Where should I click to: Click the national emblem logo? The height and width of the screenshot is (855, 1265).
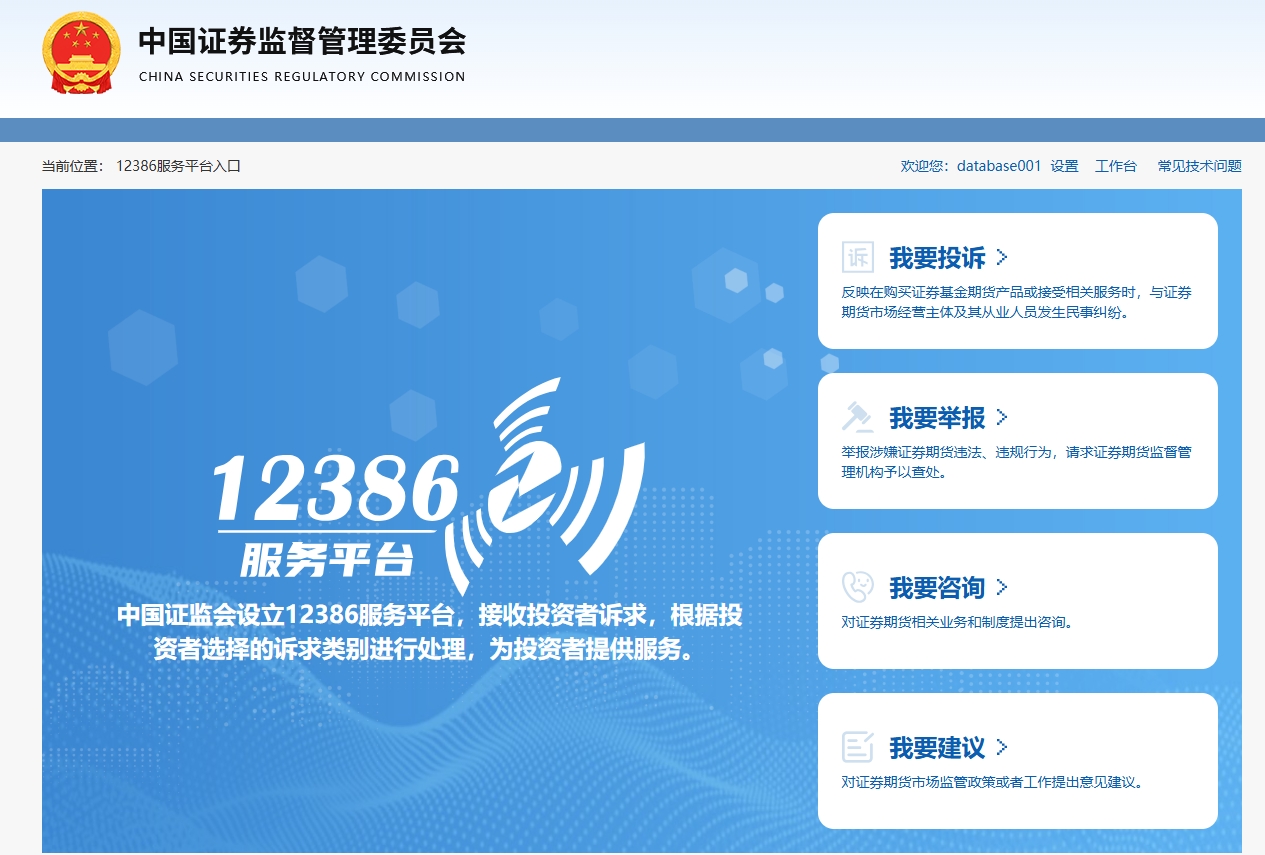[82, 53]
